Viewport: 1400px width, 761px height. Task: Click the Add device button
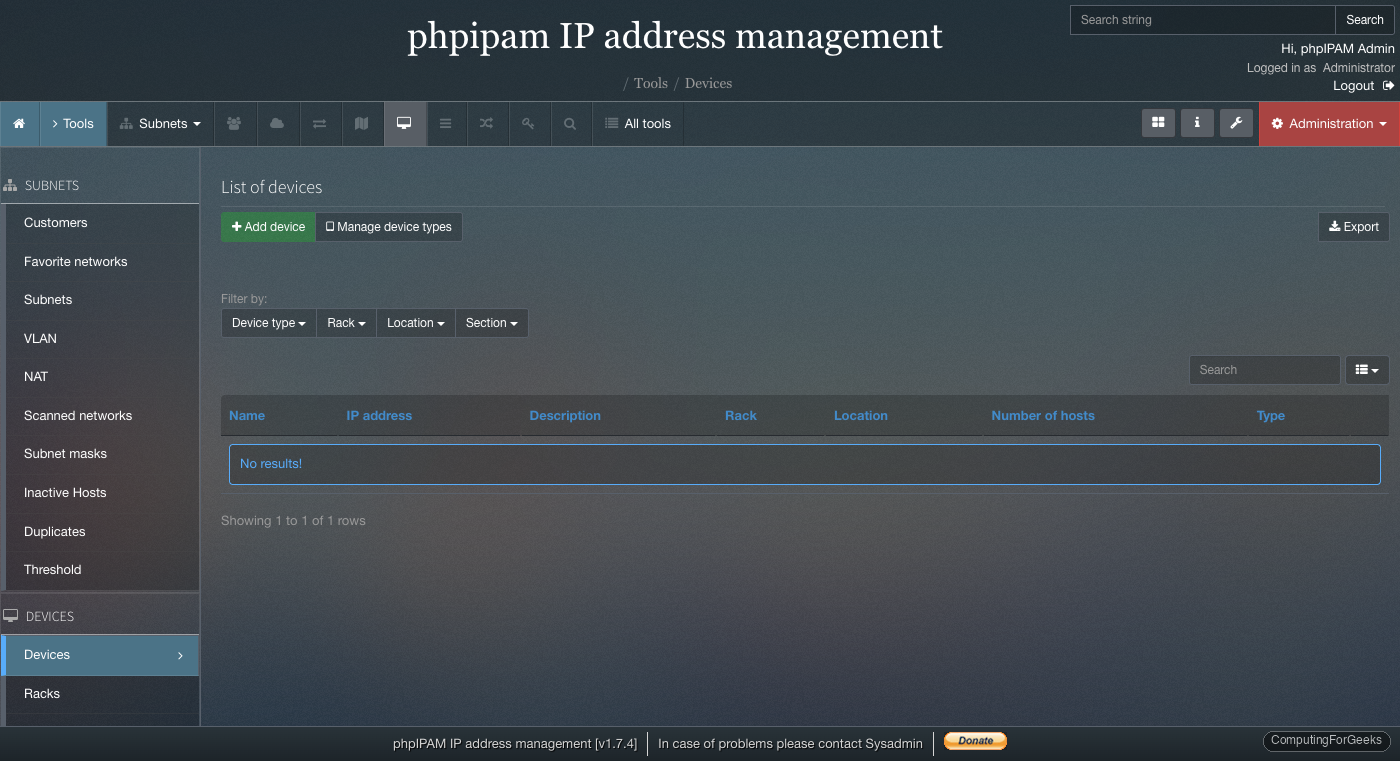[267, 227]
